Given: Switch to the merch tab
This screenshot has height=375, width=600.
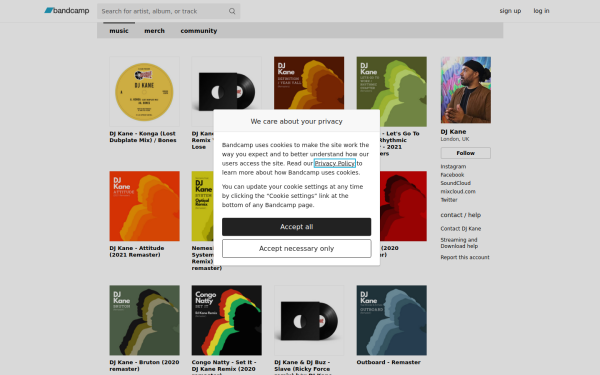Looking at the screenshot, I should coord(154,31).
